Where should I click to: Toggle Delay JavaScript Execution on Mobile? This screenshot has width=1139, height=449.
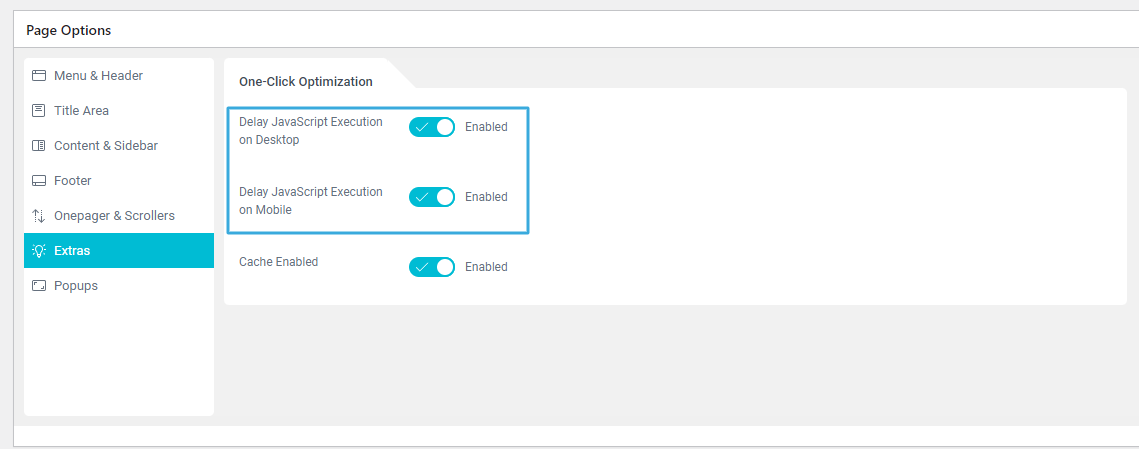(x=432, y=197)
